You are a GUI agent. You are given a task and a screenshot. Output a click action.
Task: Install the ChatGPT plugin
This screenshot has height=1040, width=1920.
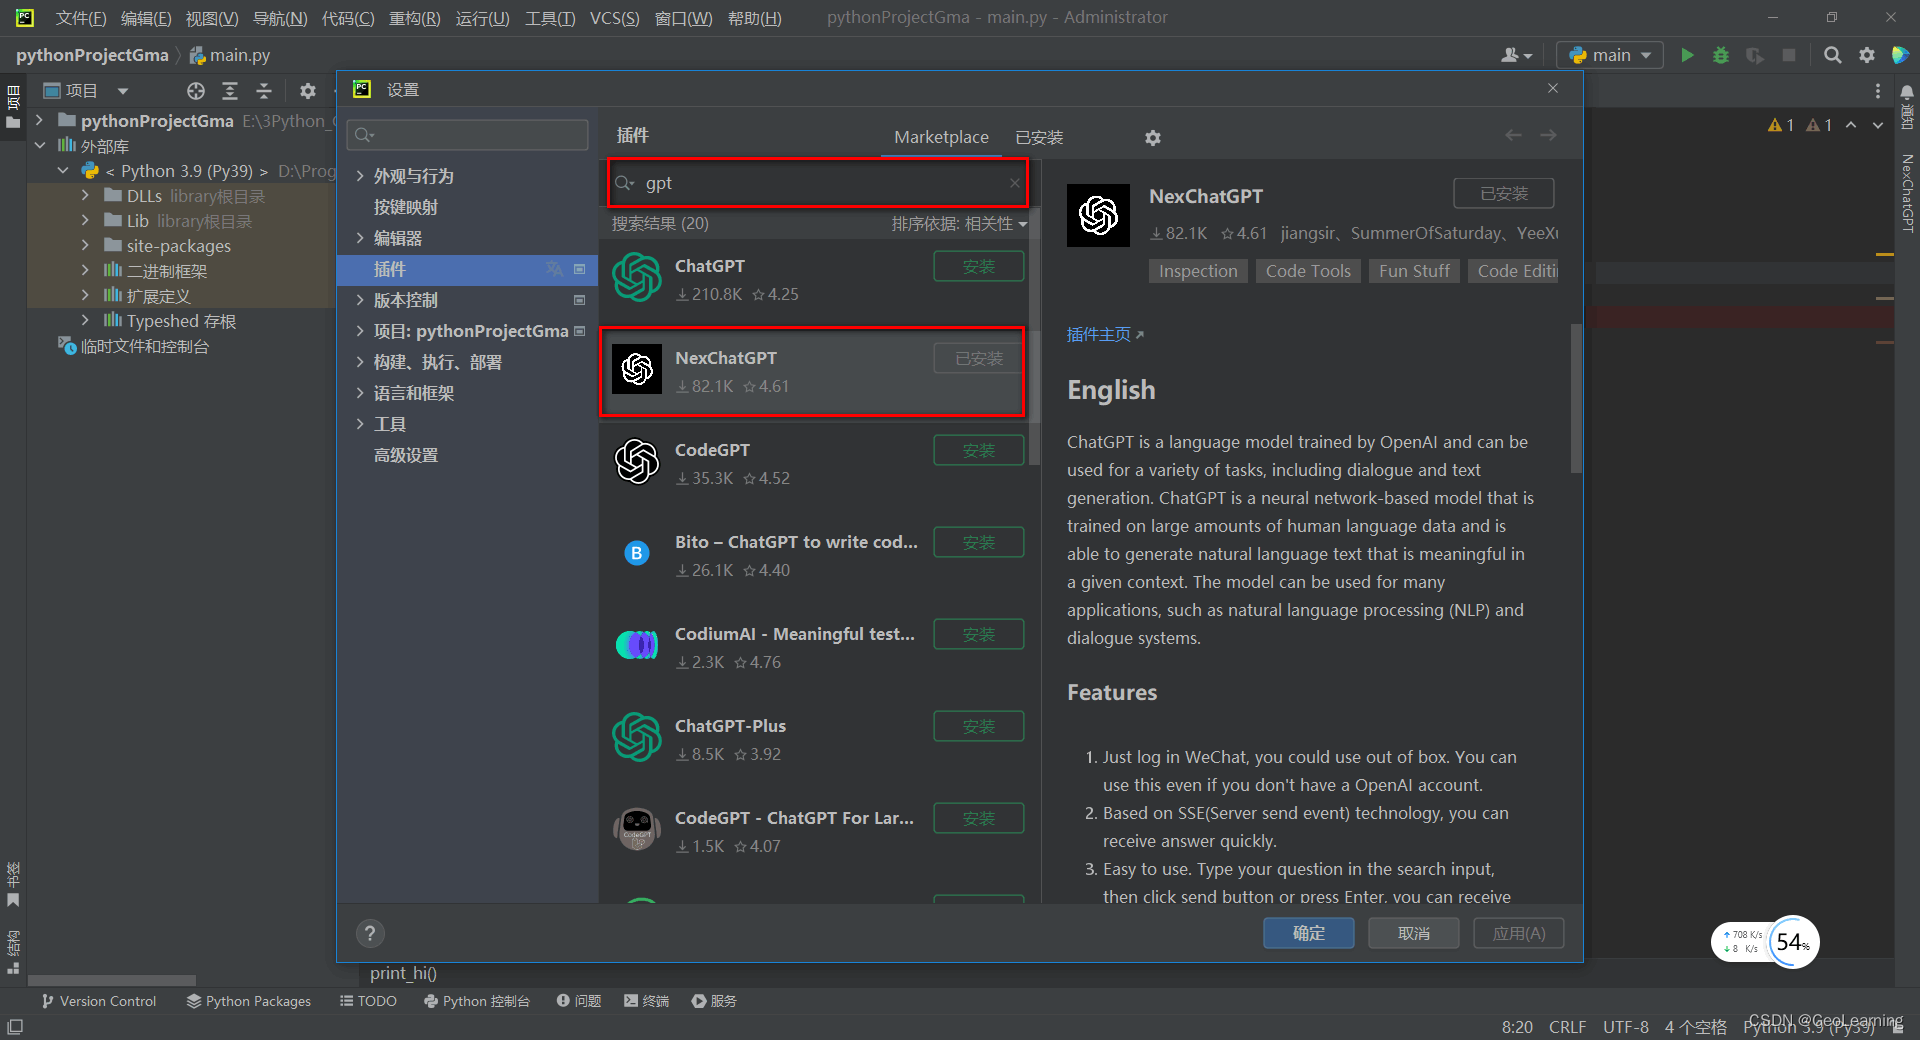pyautogui.click(x=978, y=267)
